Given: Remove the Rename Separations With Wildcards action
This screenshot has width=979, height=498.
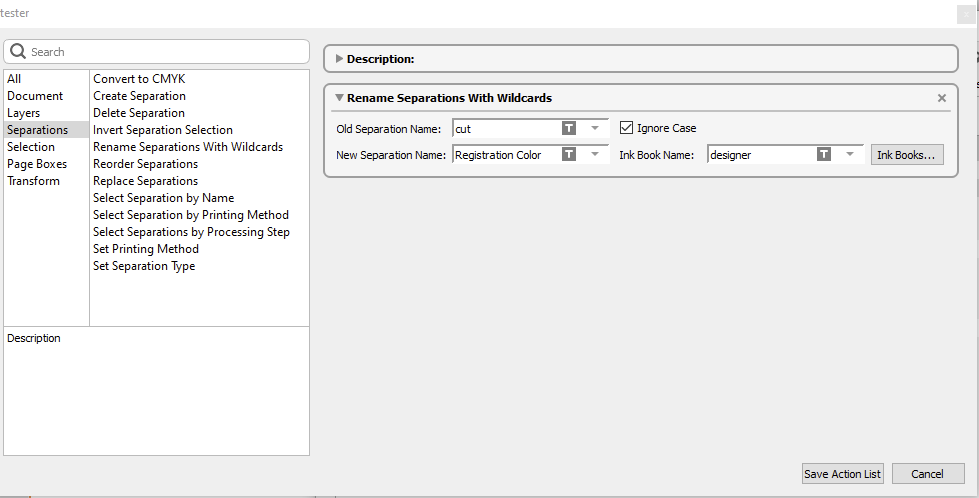Looking at the screenshot, I should (941, 98).
